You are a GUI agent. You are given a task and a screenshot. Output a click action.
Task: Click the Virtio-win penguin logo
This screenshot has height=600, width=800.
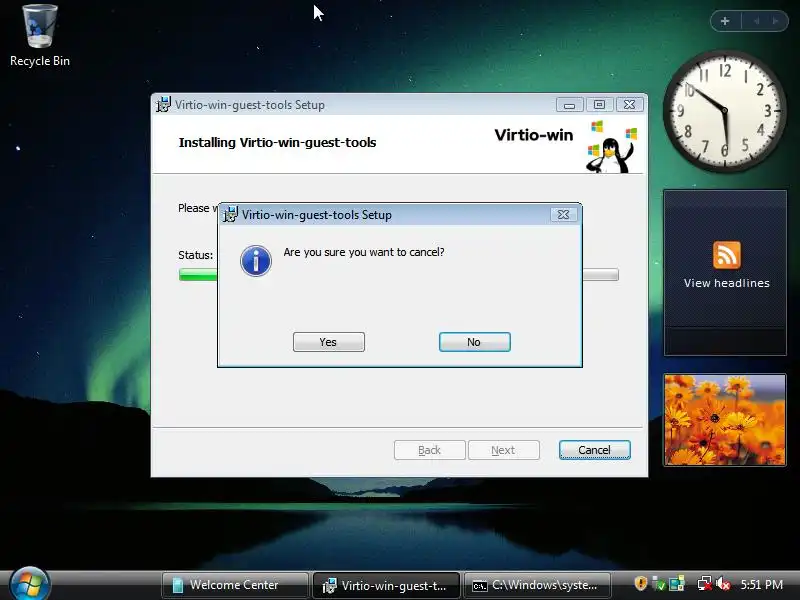pyautogui.click(x=611, y=147)
